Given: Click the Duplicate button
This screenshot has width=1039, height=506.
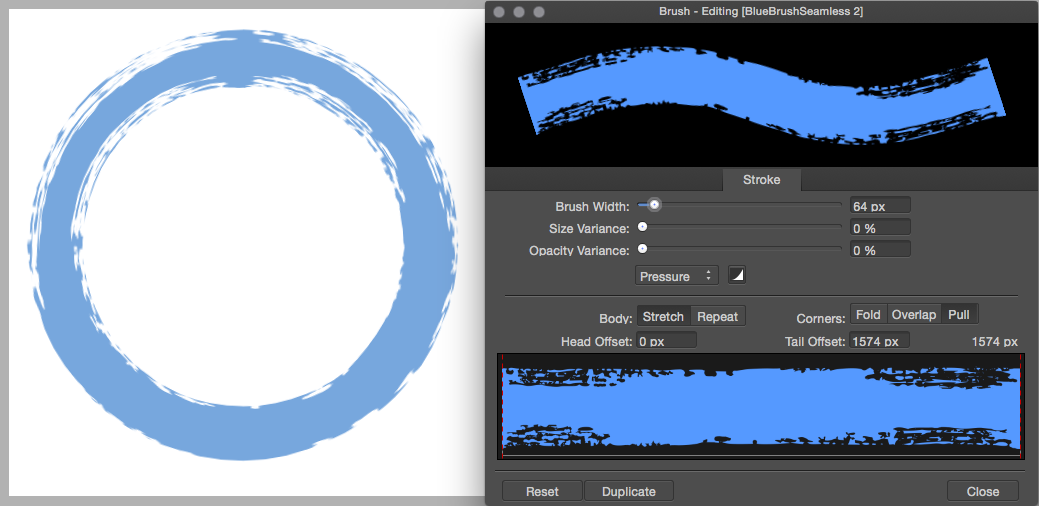Looking at the screenshot, I should [629, 491].
